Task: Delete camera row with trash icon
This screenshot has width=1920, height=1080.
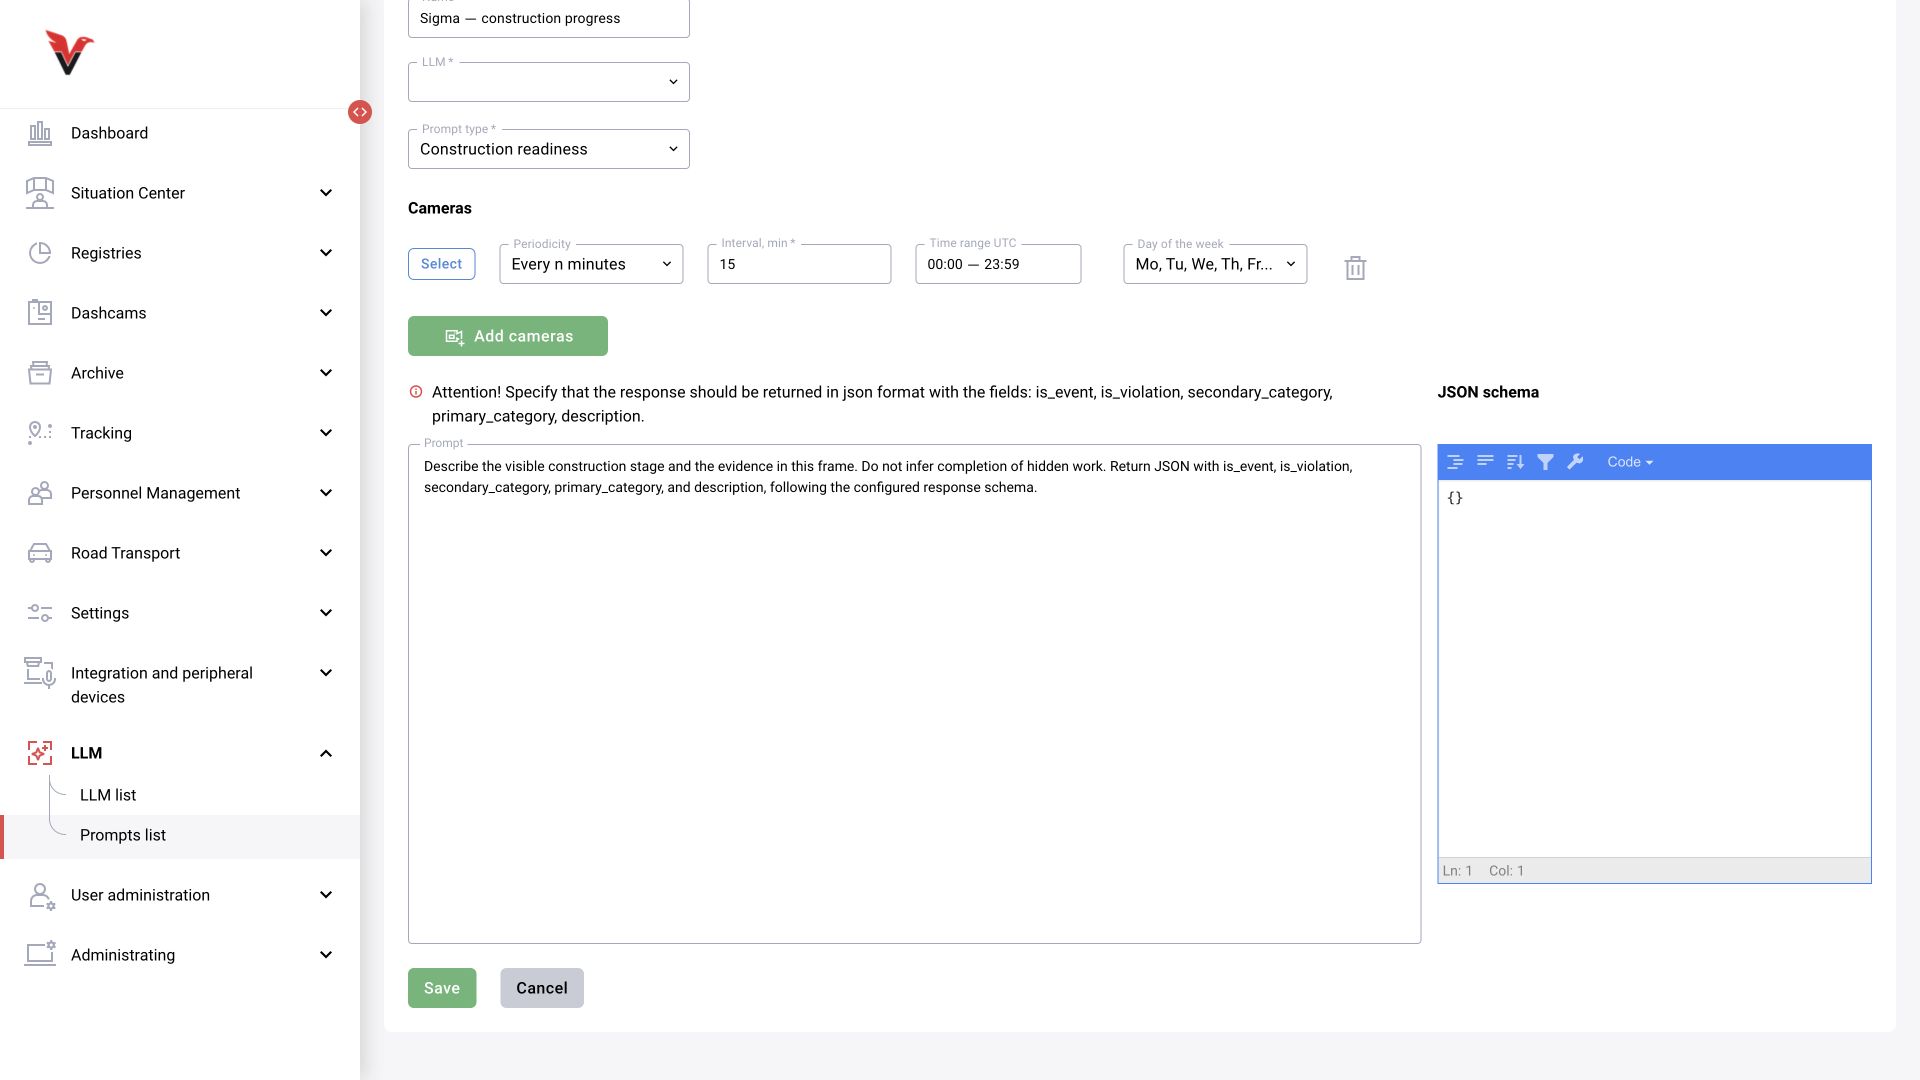Action: [x=1355, y=268]
